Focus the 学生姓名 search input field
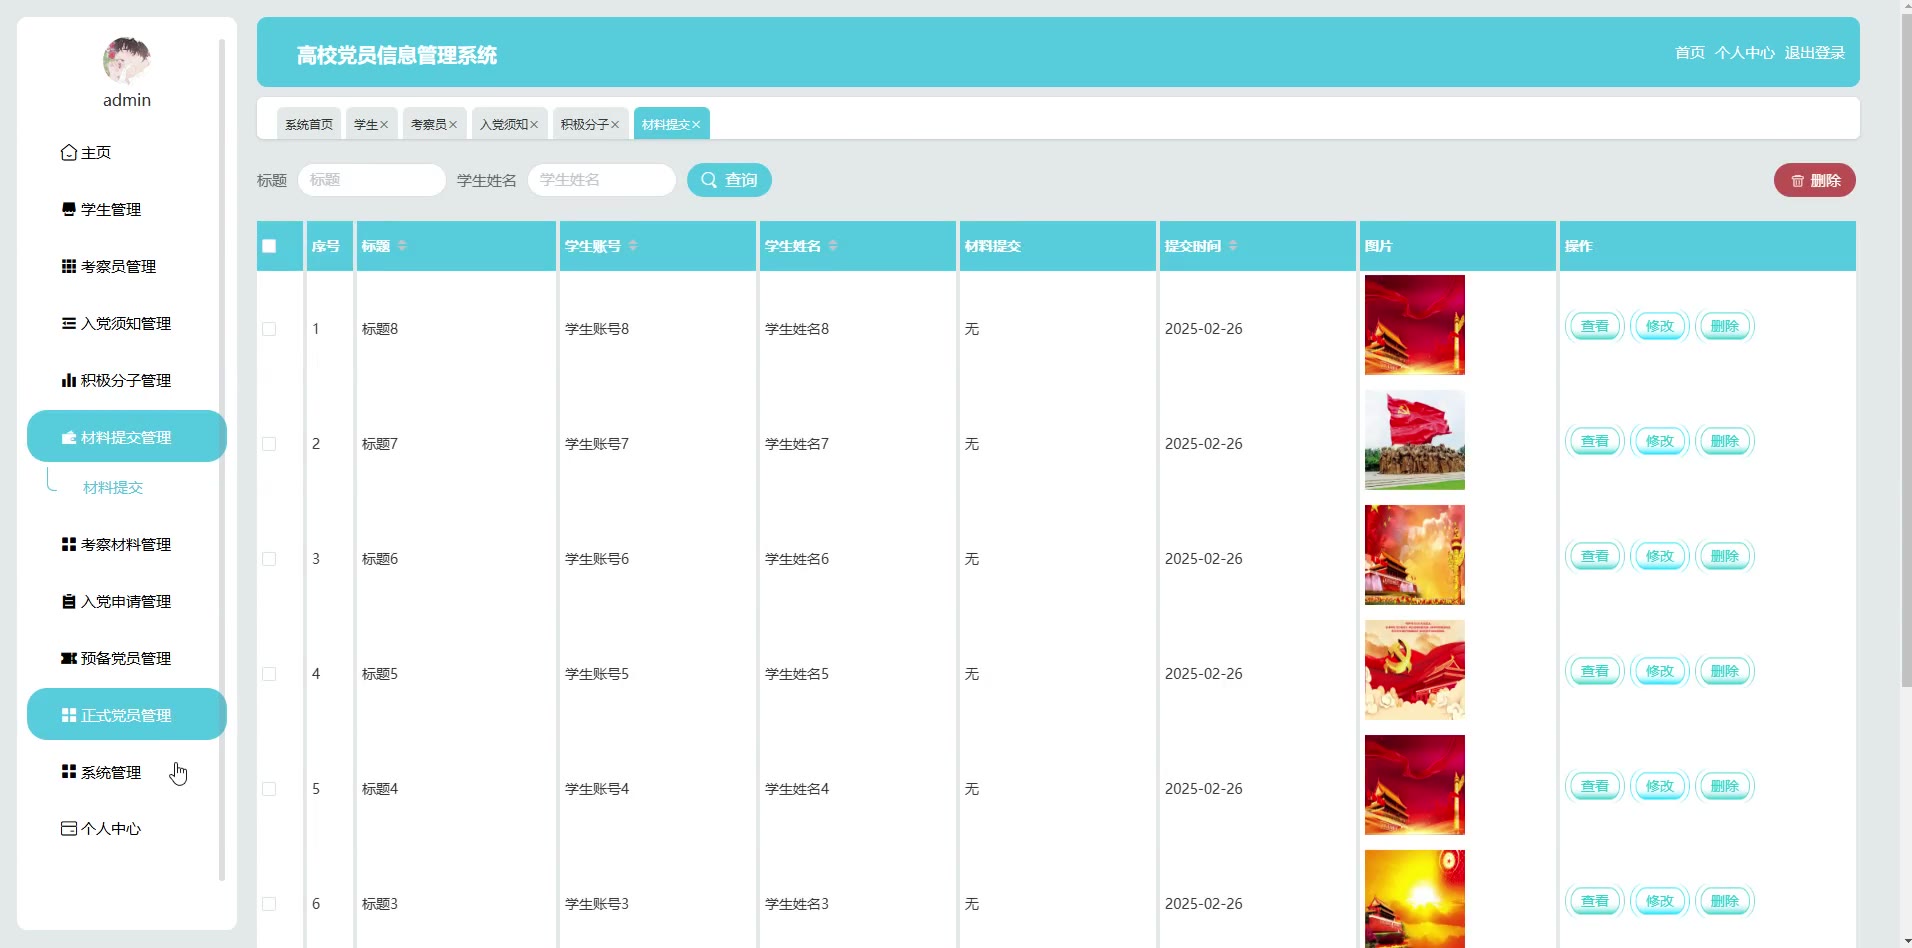Viewport: 1912px width, 948px height. coord(602,180)
